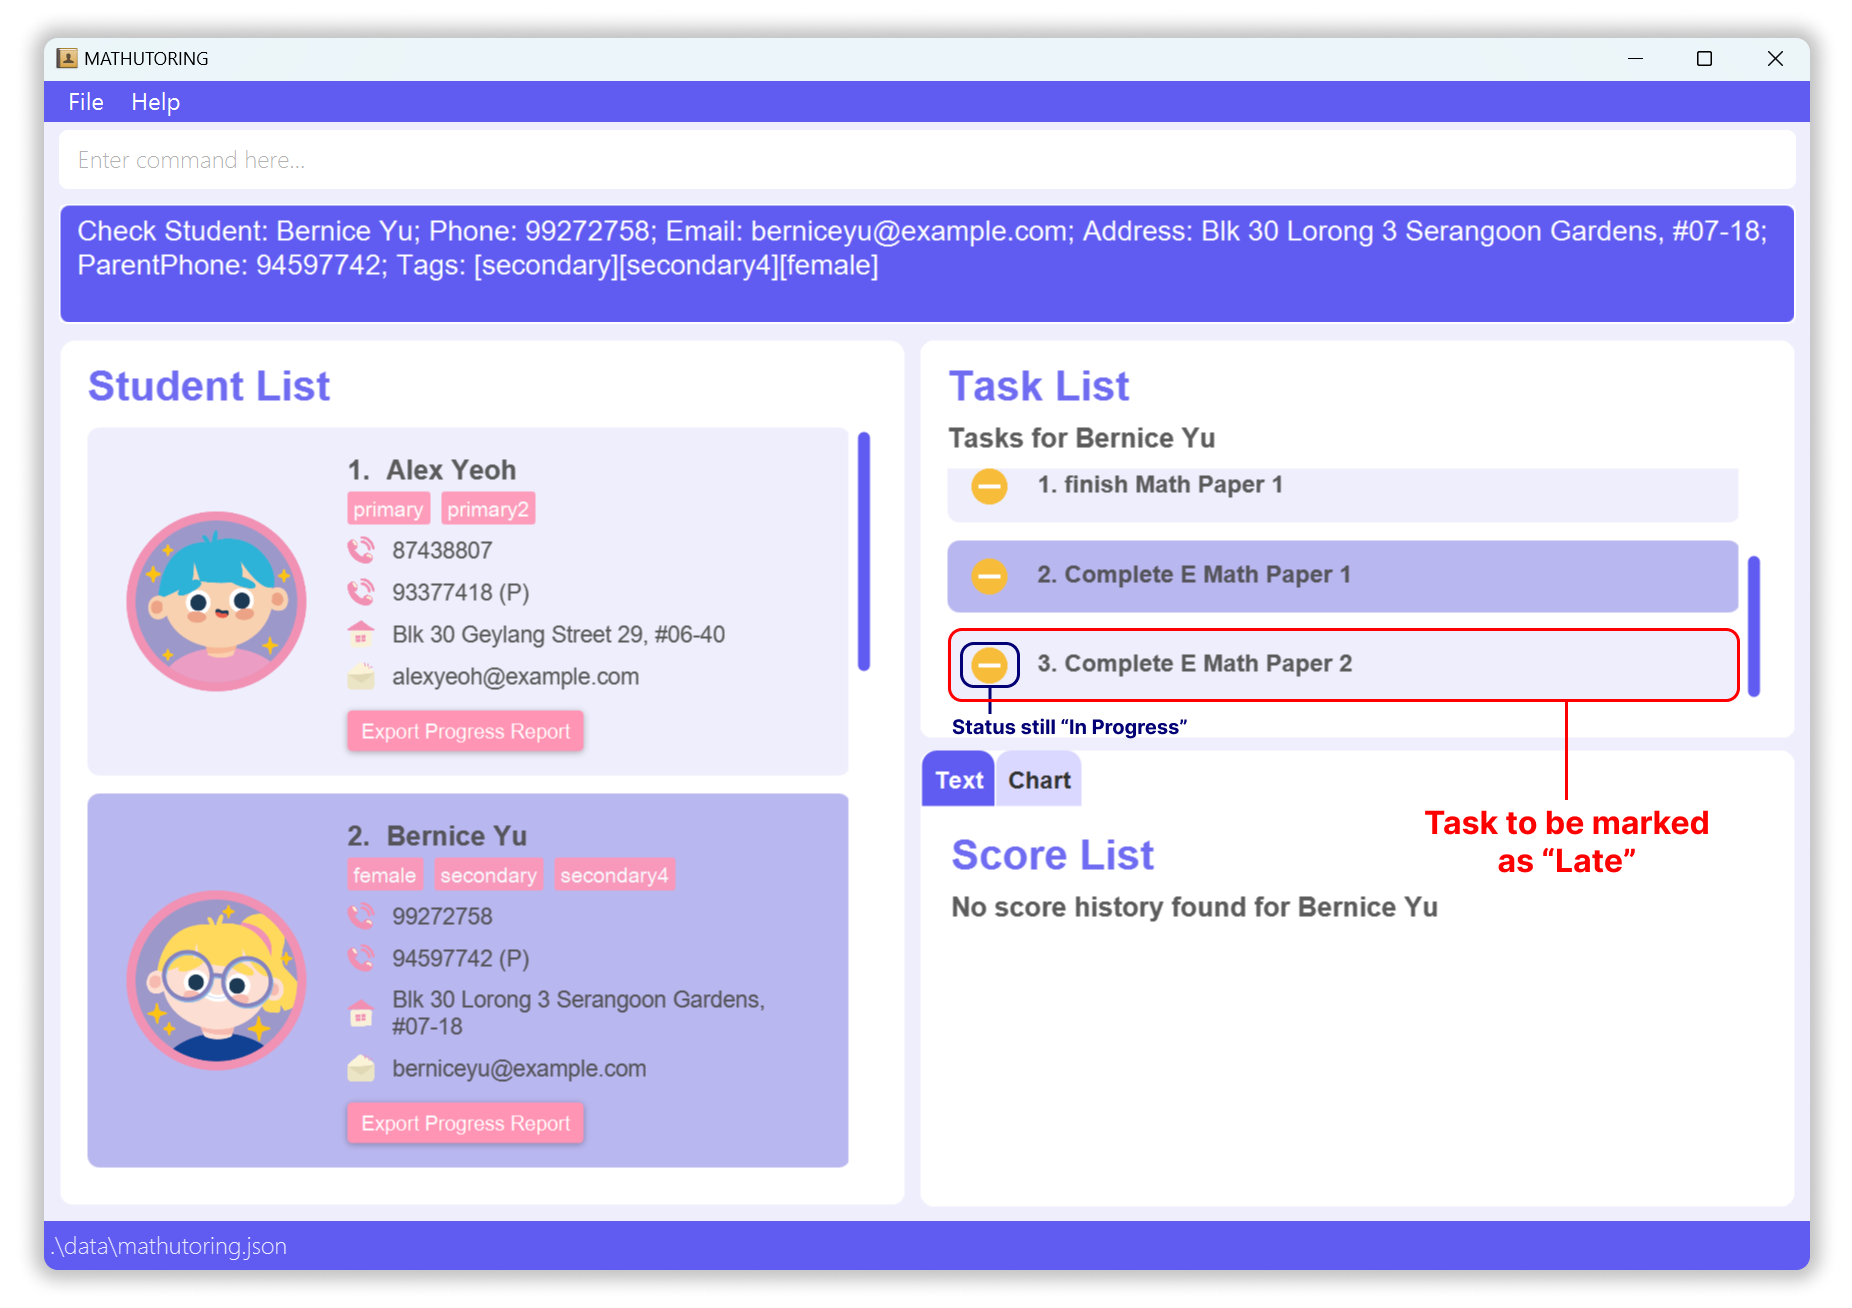Click the envelope icon beside alexyeoh@example.com
1852x1308 pixels.
(361, 676)
